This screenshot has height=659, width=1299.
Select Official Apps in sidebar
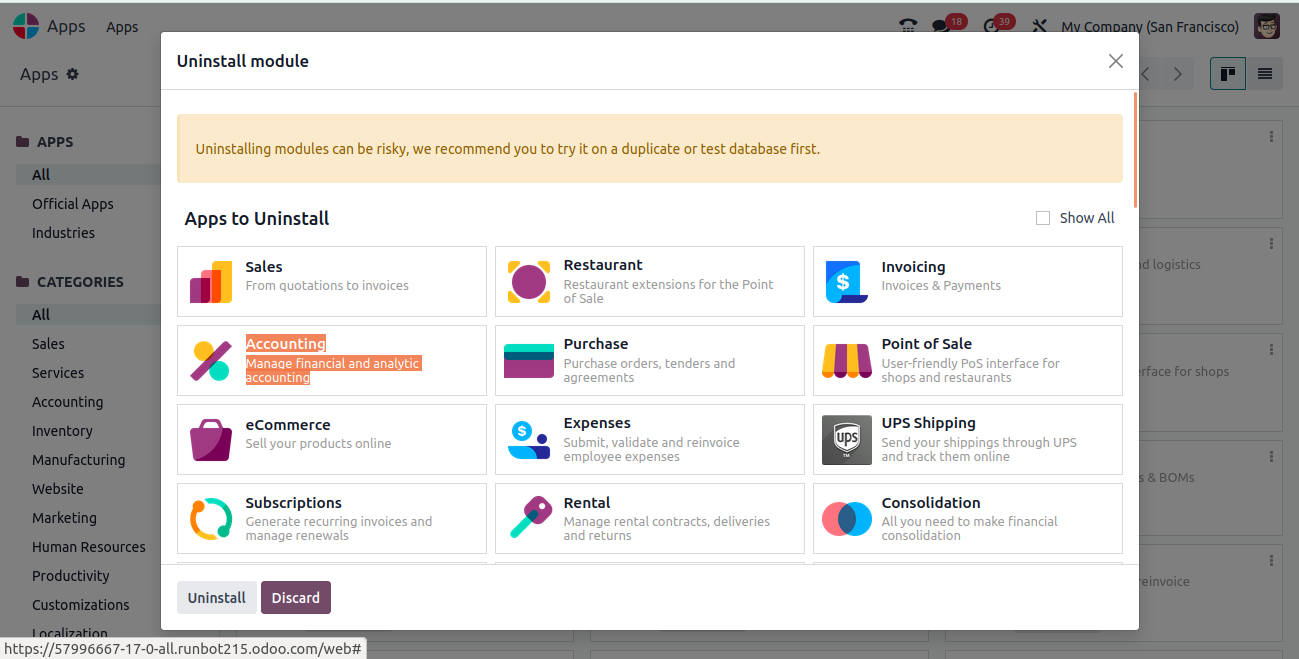point(73,204)
